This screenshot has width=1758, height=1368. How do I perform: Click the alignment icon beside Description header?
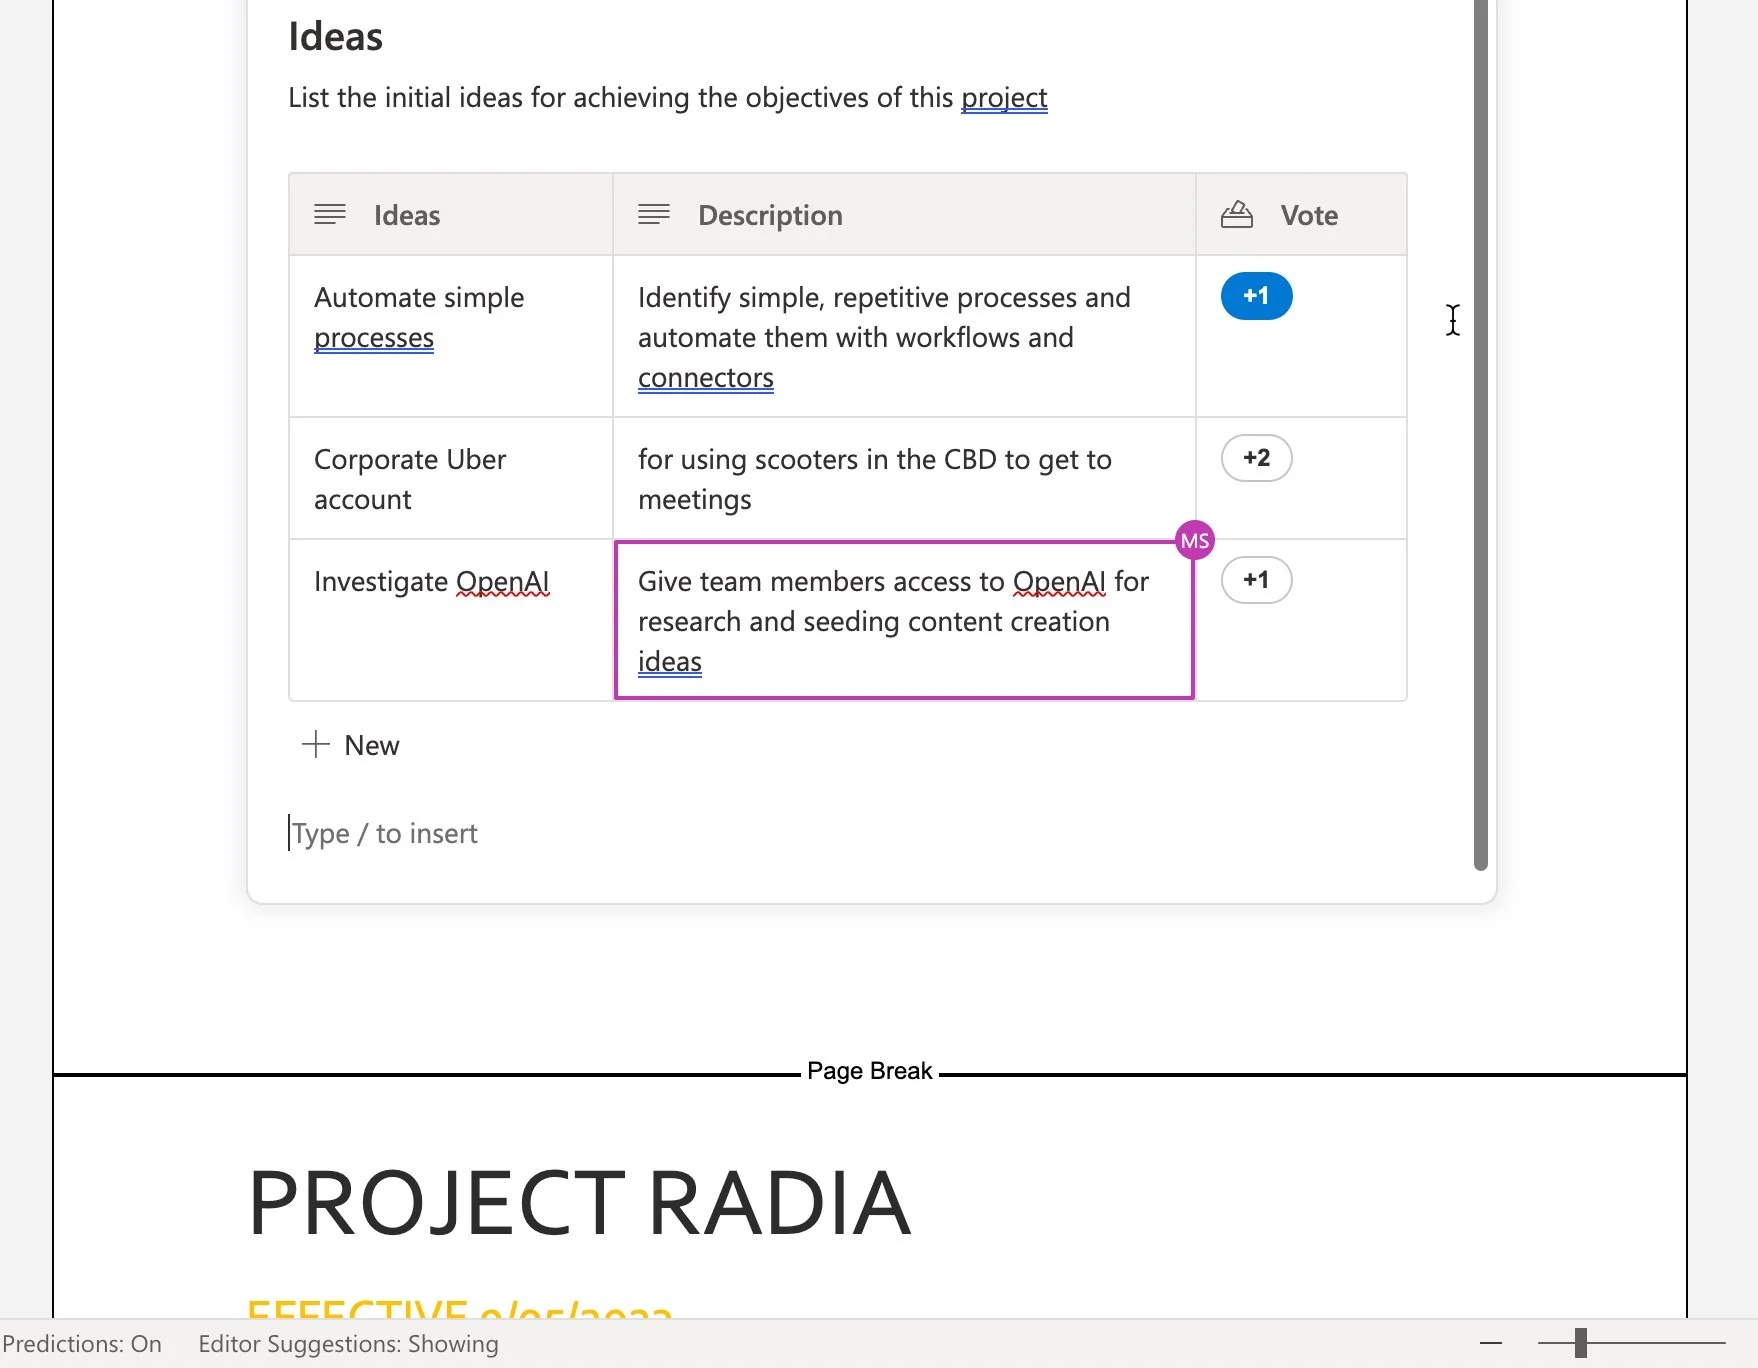[x=654, y=214]
